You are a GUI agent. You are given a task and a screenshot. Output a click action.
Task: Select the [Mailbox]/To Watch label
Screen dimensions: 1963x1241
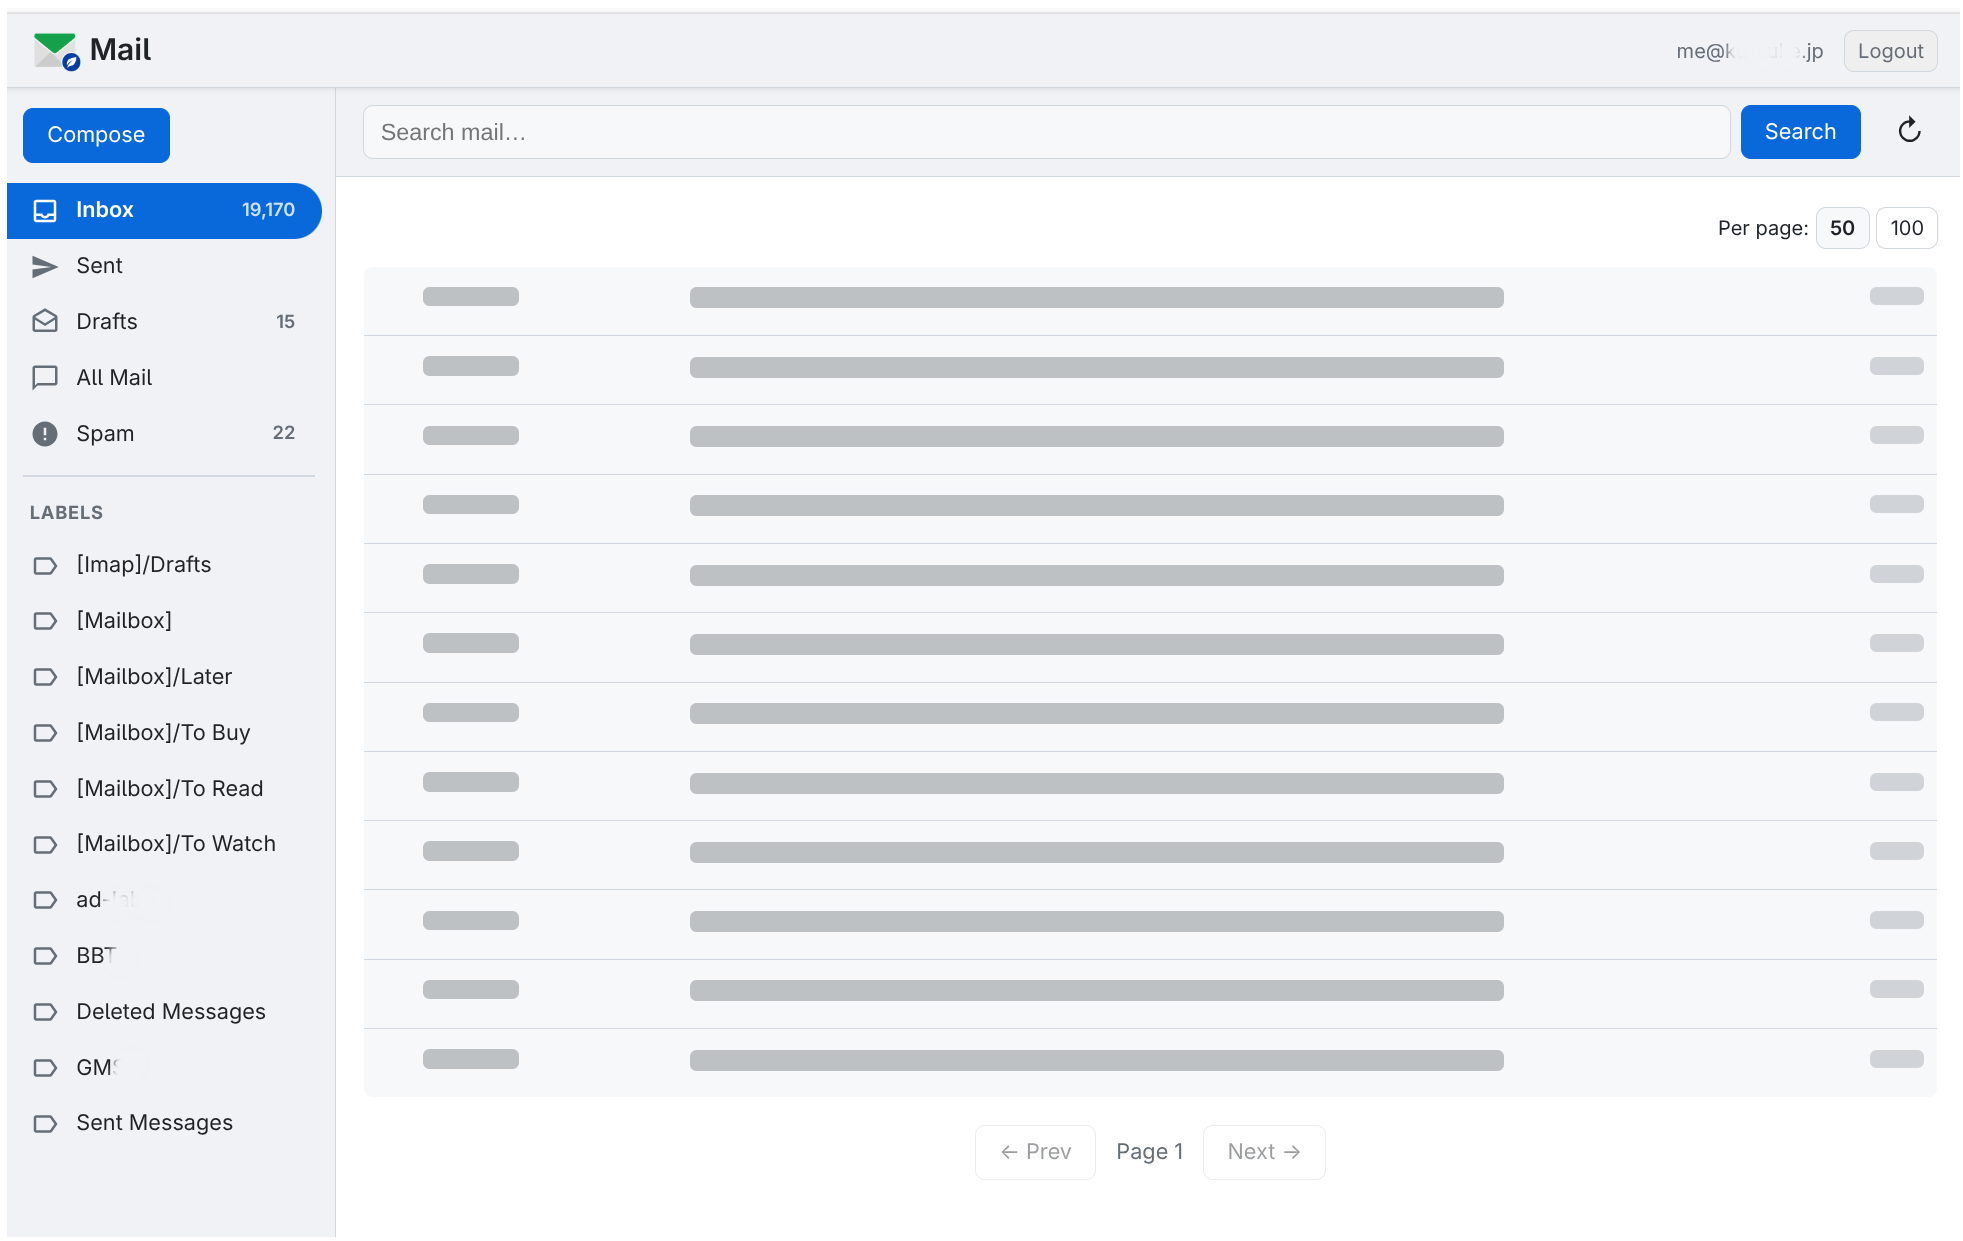click(175, 843)
